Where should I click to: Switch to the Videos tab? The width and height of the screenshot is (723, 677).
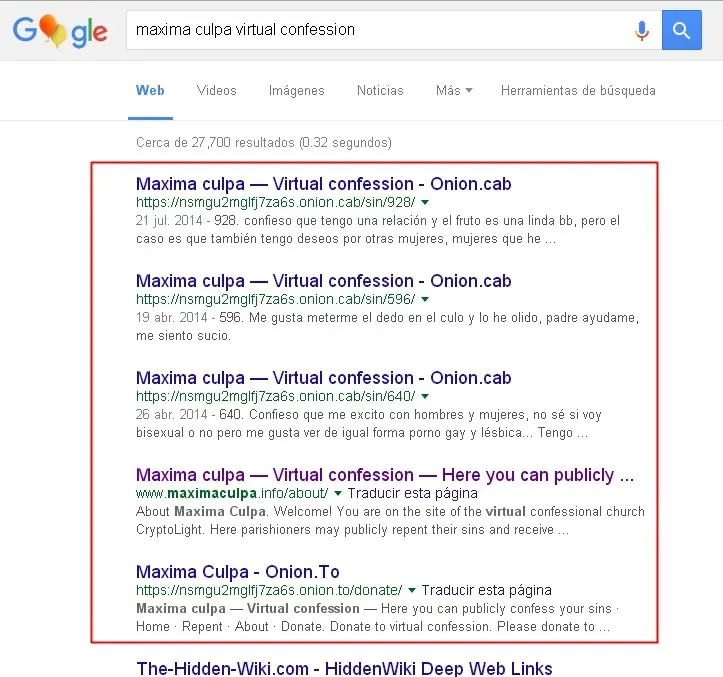pos(216,90)
